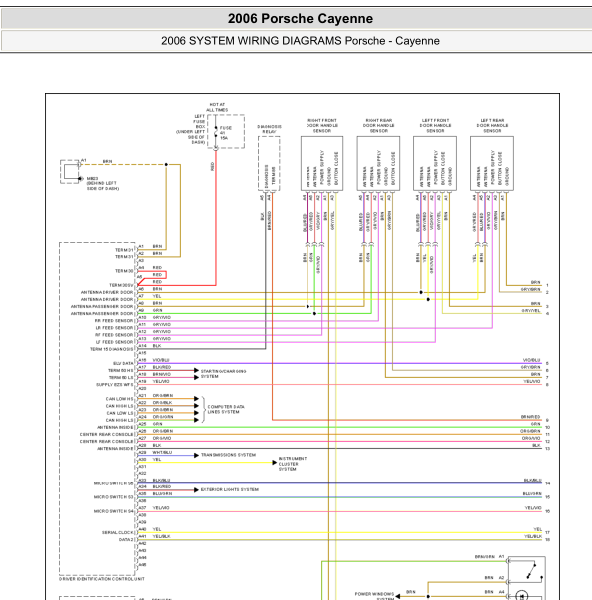The height and width of the screenshot is (600, 592).
Task: Click the Exterior Lights System arrow marker
Action: 196,490
